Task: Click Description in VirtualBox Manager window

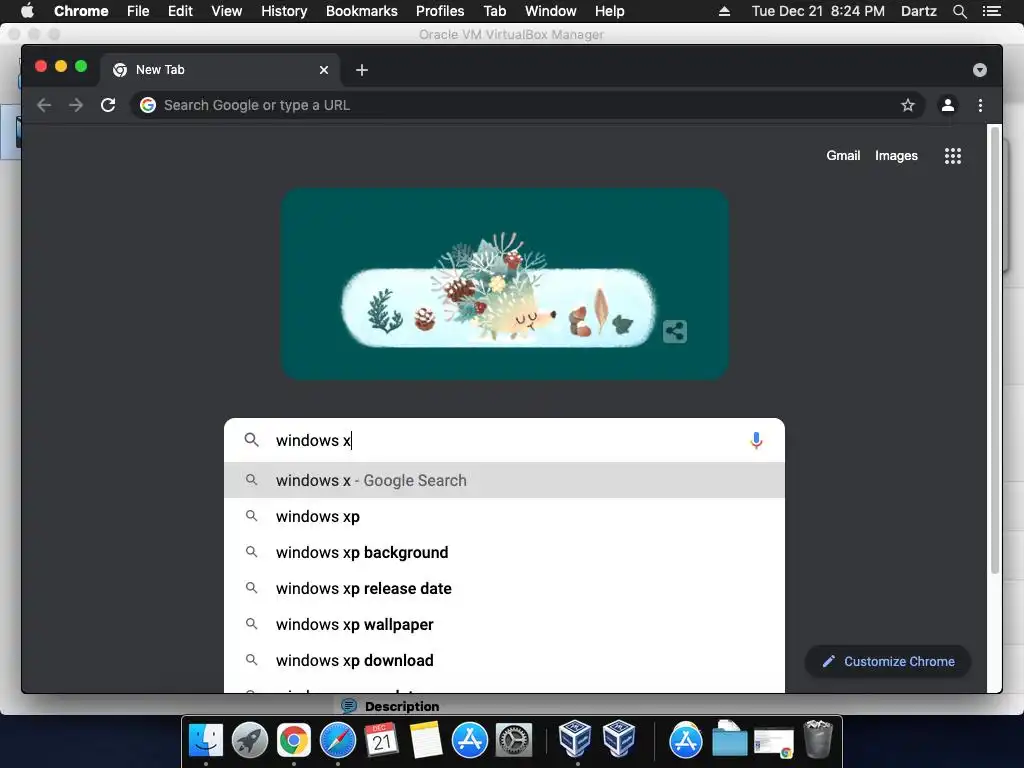Action: tap(402, 707)
